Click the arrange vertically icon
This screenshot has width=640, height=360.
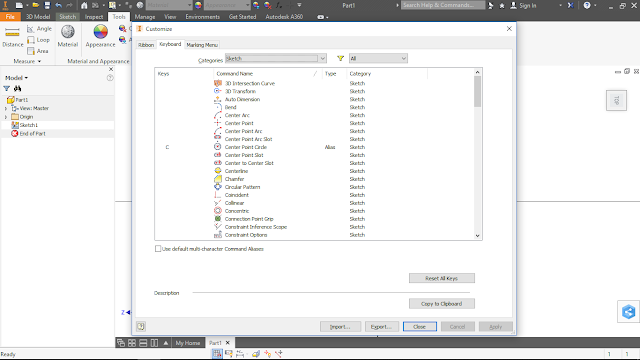154,343
